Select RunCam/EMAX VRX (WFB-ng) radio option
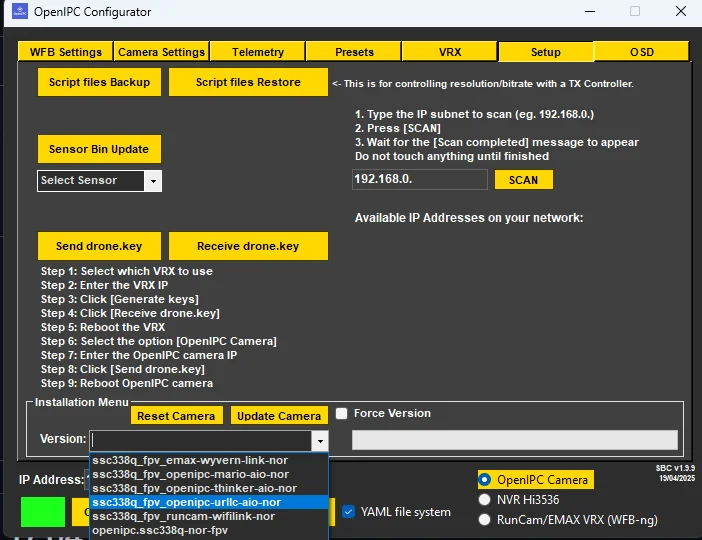The image size is (702, 540). coord(484,519)
